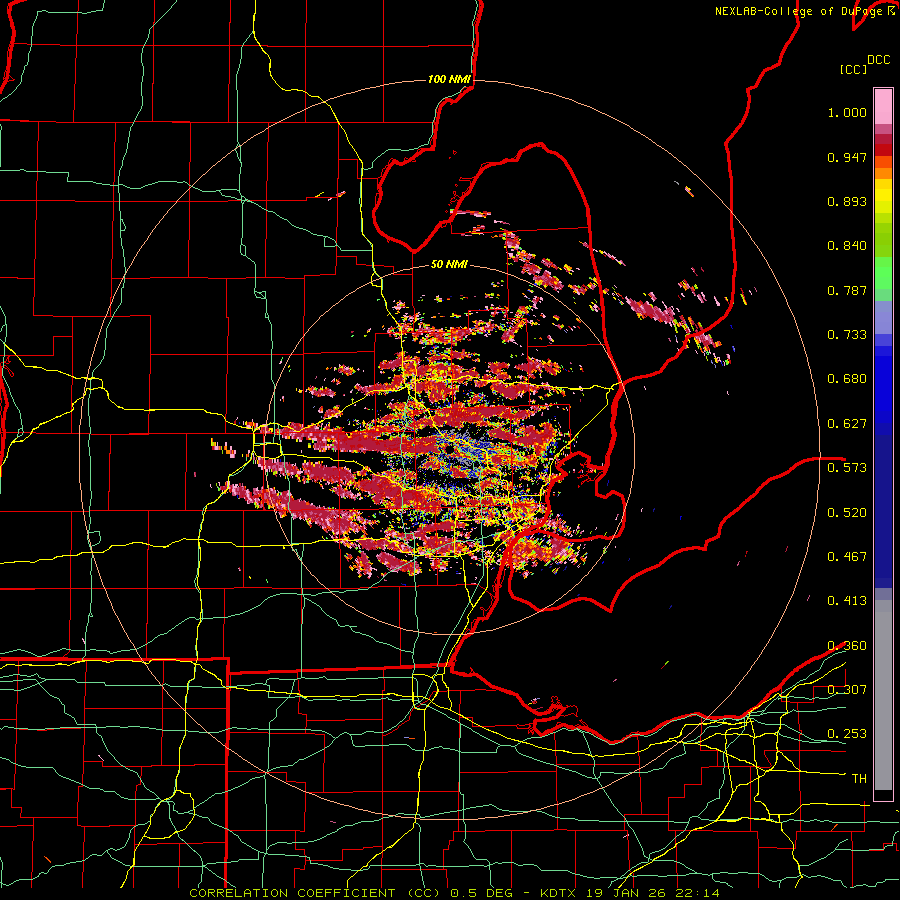
Task: Select the 0.573 scale value
Action: (847, 468)
